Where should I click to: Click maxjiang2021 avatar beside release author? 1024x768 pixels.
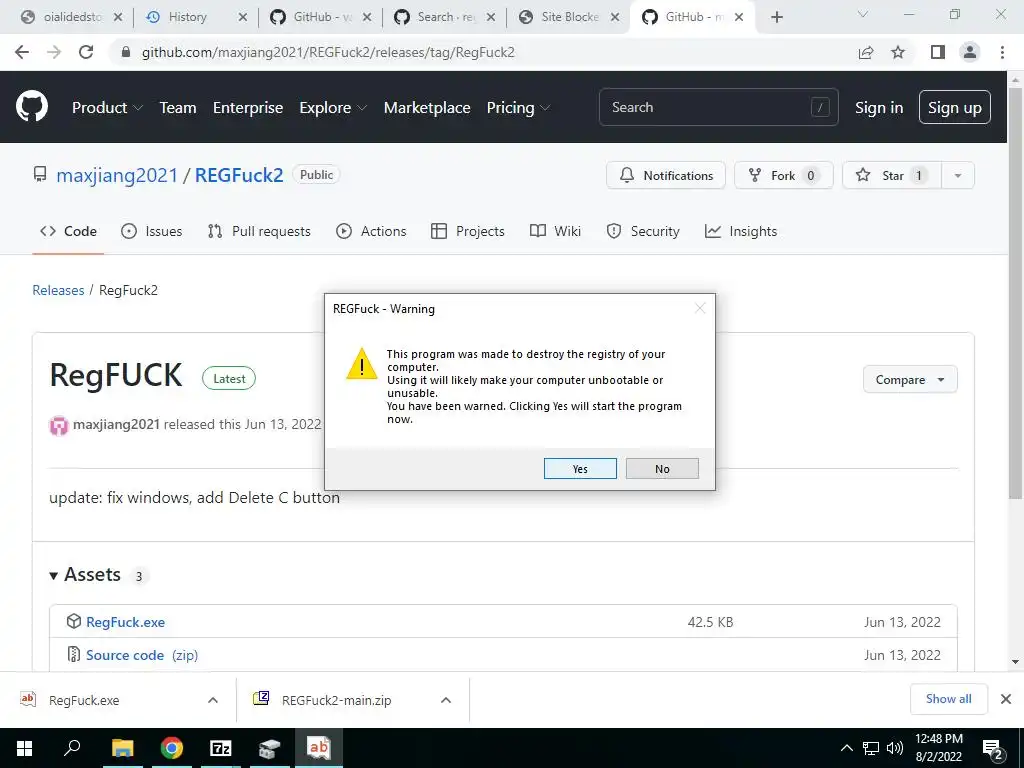click(59, 426)
